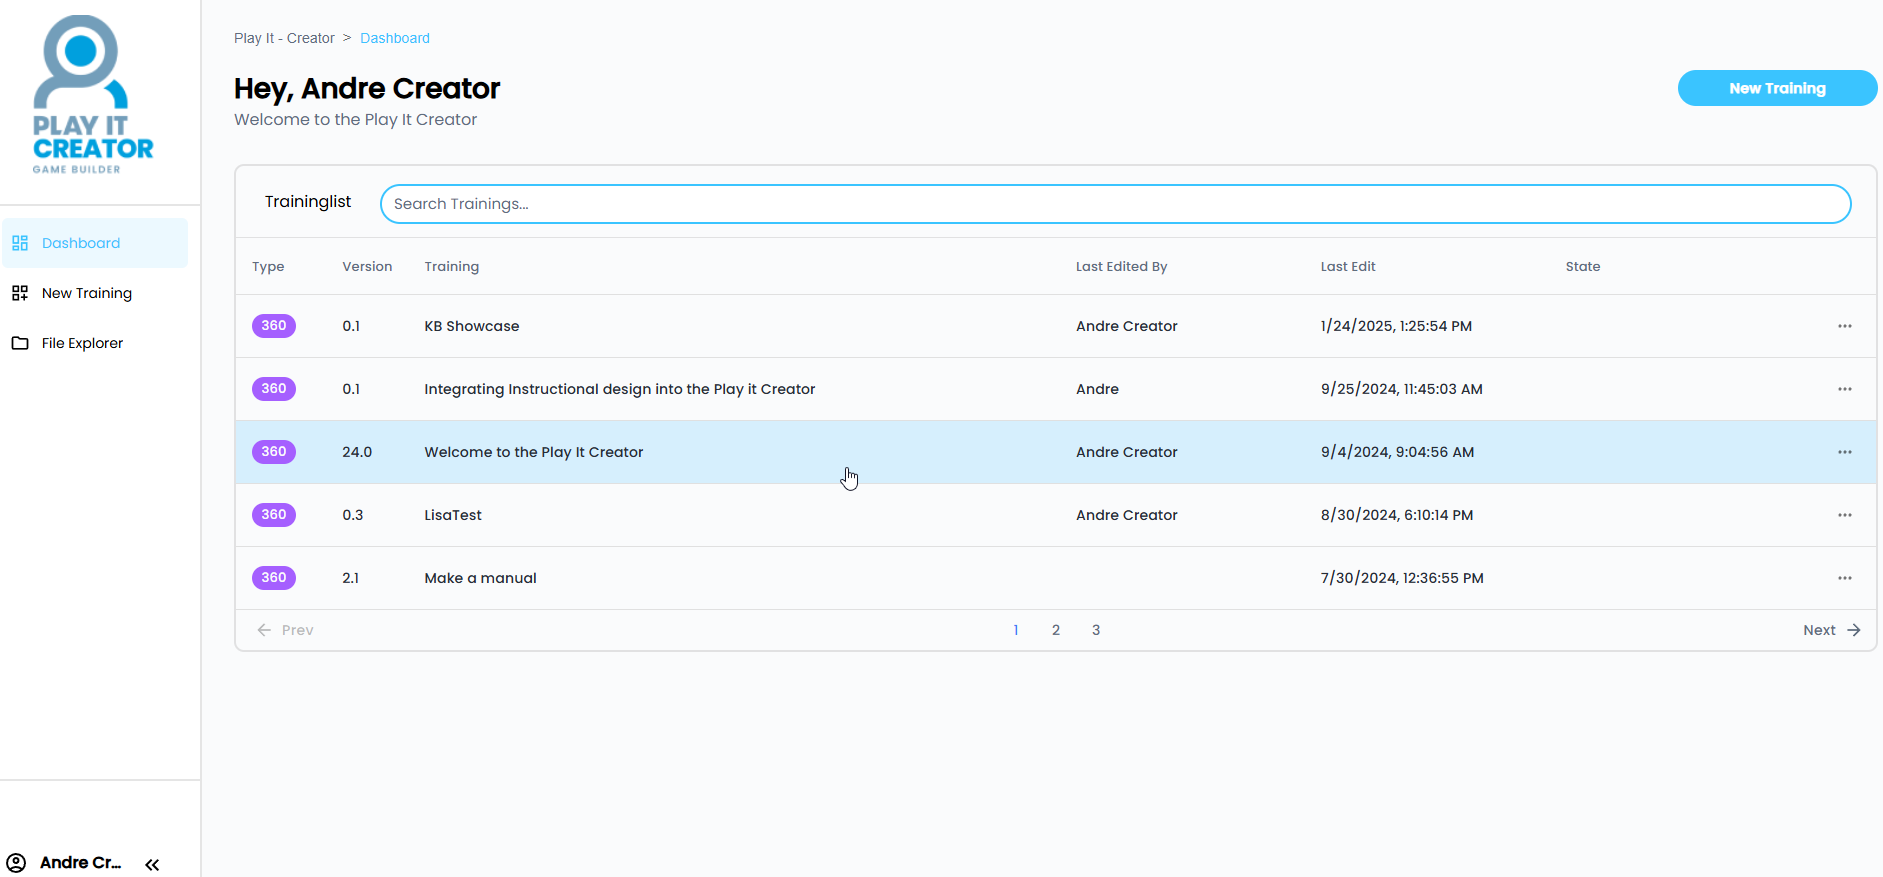1883x877 pixels.
Task: Open options menu for Integrating Instructional design
Action: click(x=1844, y=389)
